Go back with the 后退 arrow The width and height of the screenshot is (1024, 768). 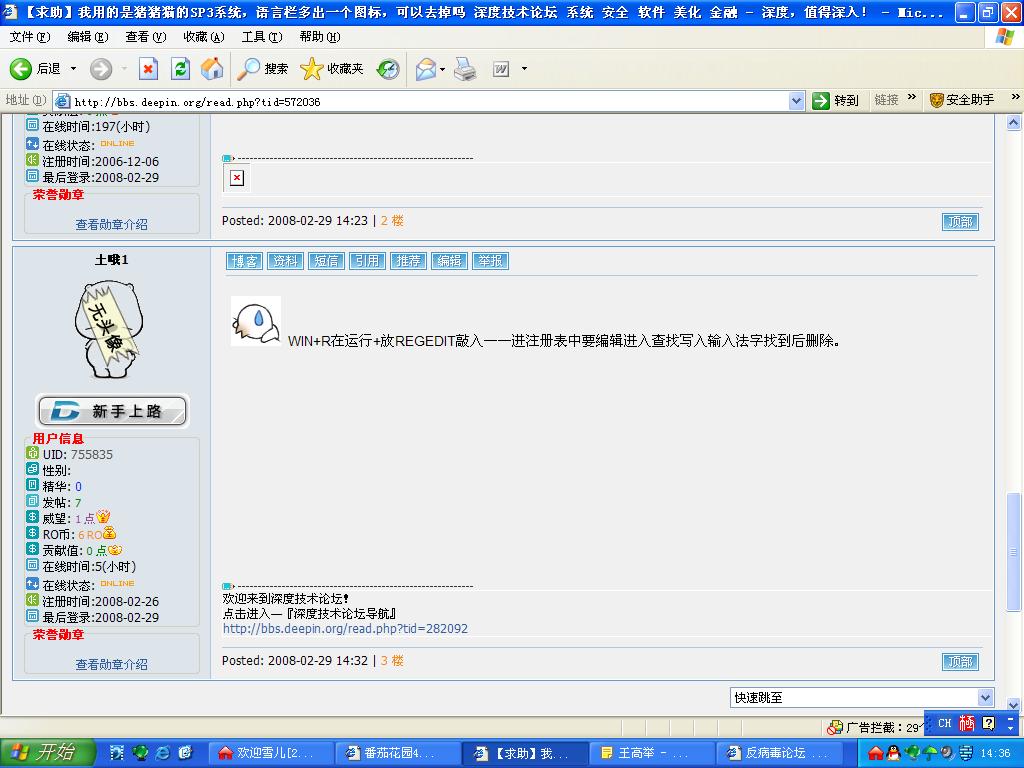(35, 69)
